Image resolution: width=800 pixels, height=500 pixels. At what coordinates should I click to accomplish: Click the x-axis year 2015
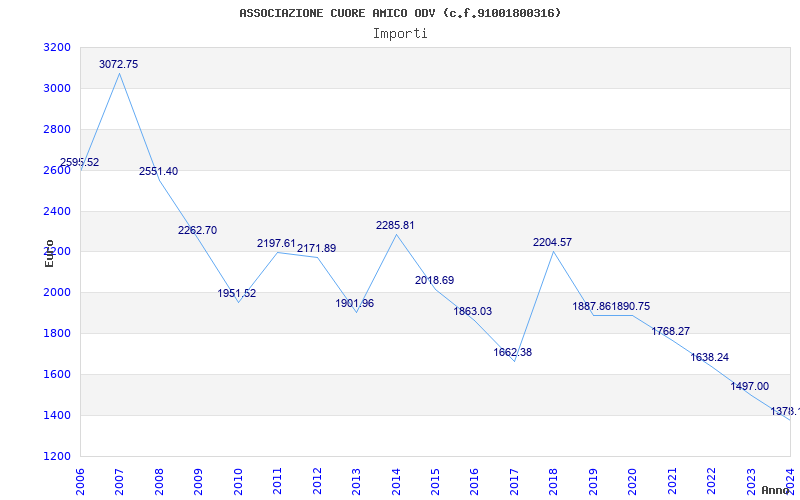pyautogui.click(x=436, y=481)
